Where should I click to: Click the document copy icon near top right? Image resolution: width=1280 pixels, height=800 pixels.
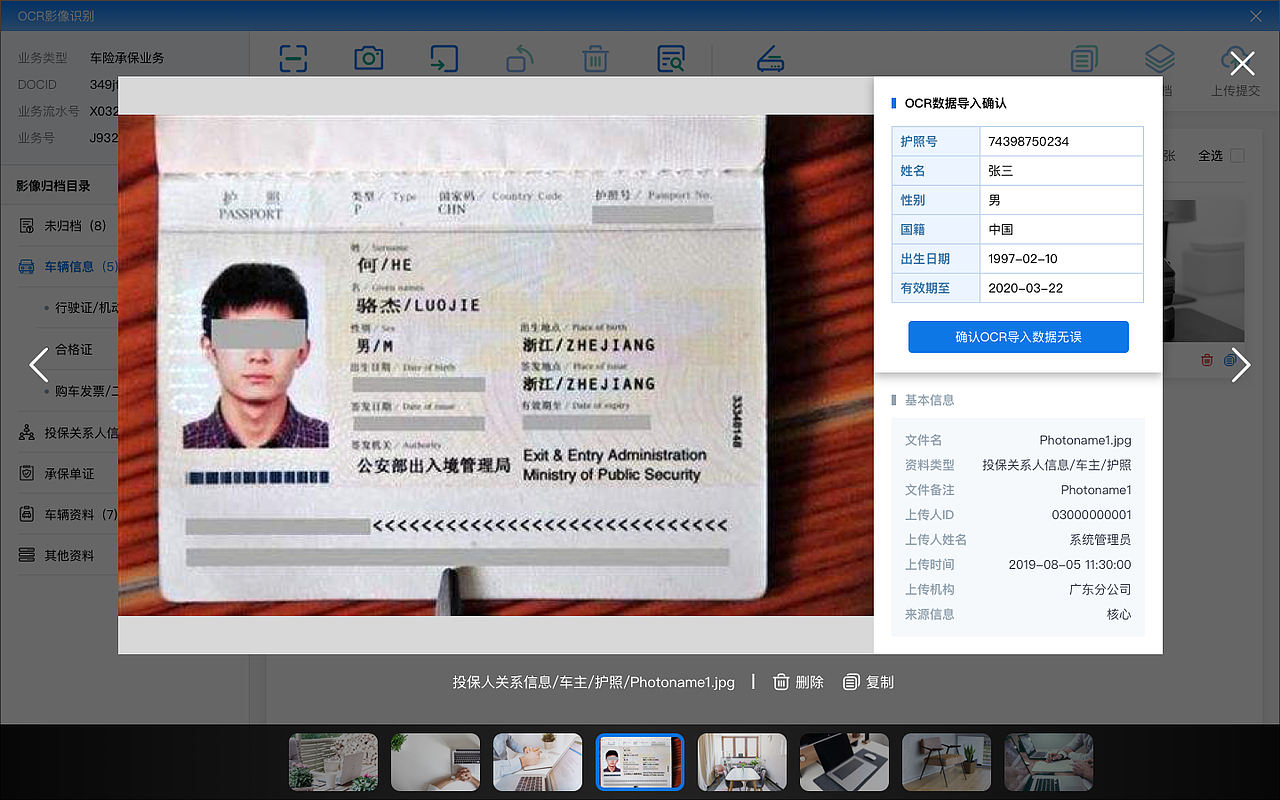pyautogui.click(x=1083, y=59)
